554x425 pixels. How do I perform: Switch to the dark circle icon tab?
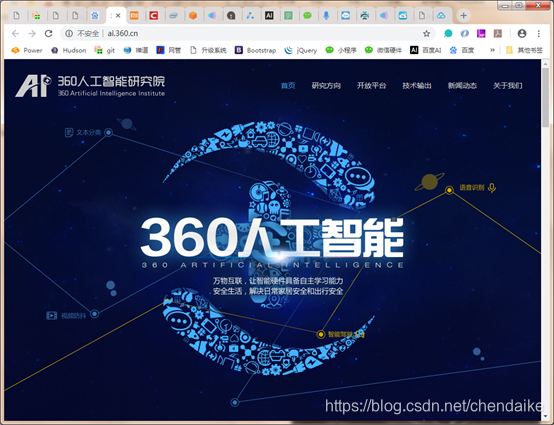(231, 16)
